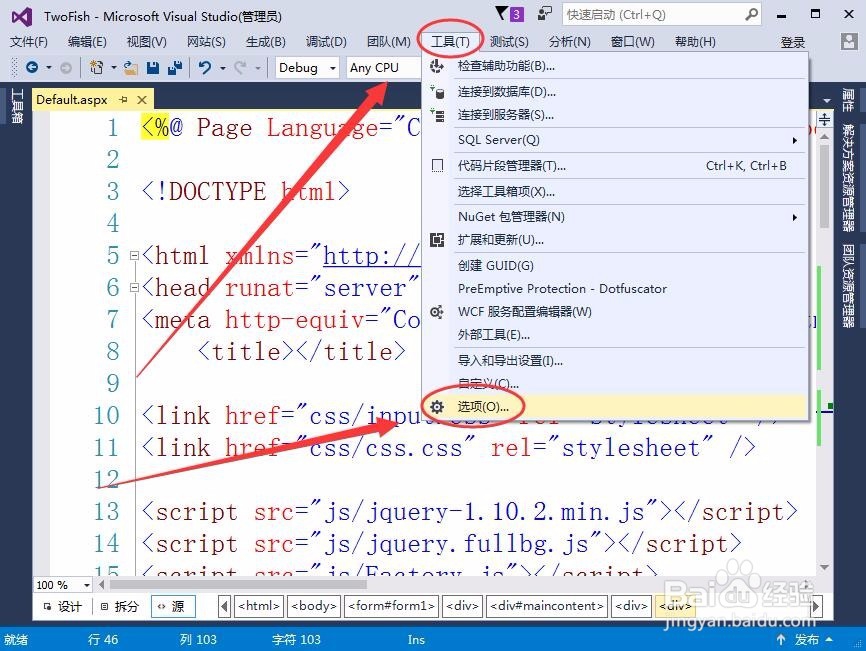Click the New Project icon in the toolbar
Screen dimensions: 866x651
[95, 67]
